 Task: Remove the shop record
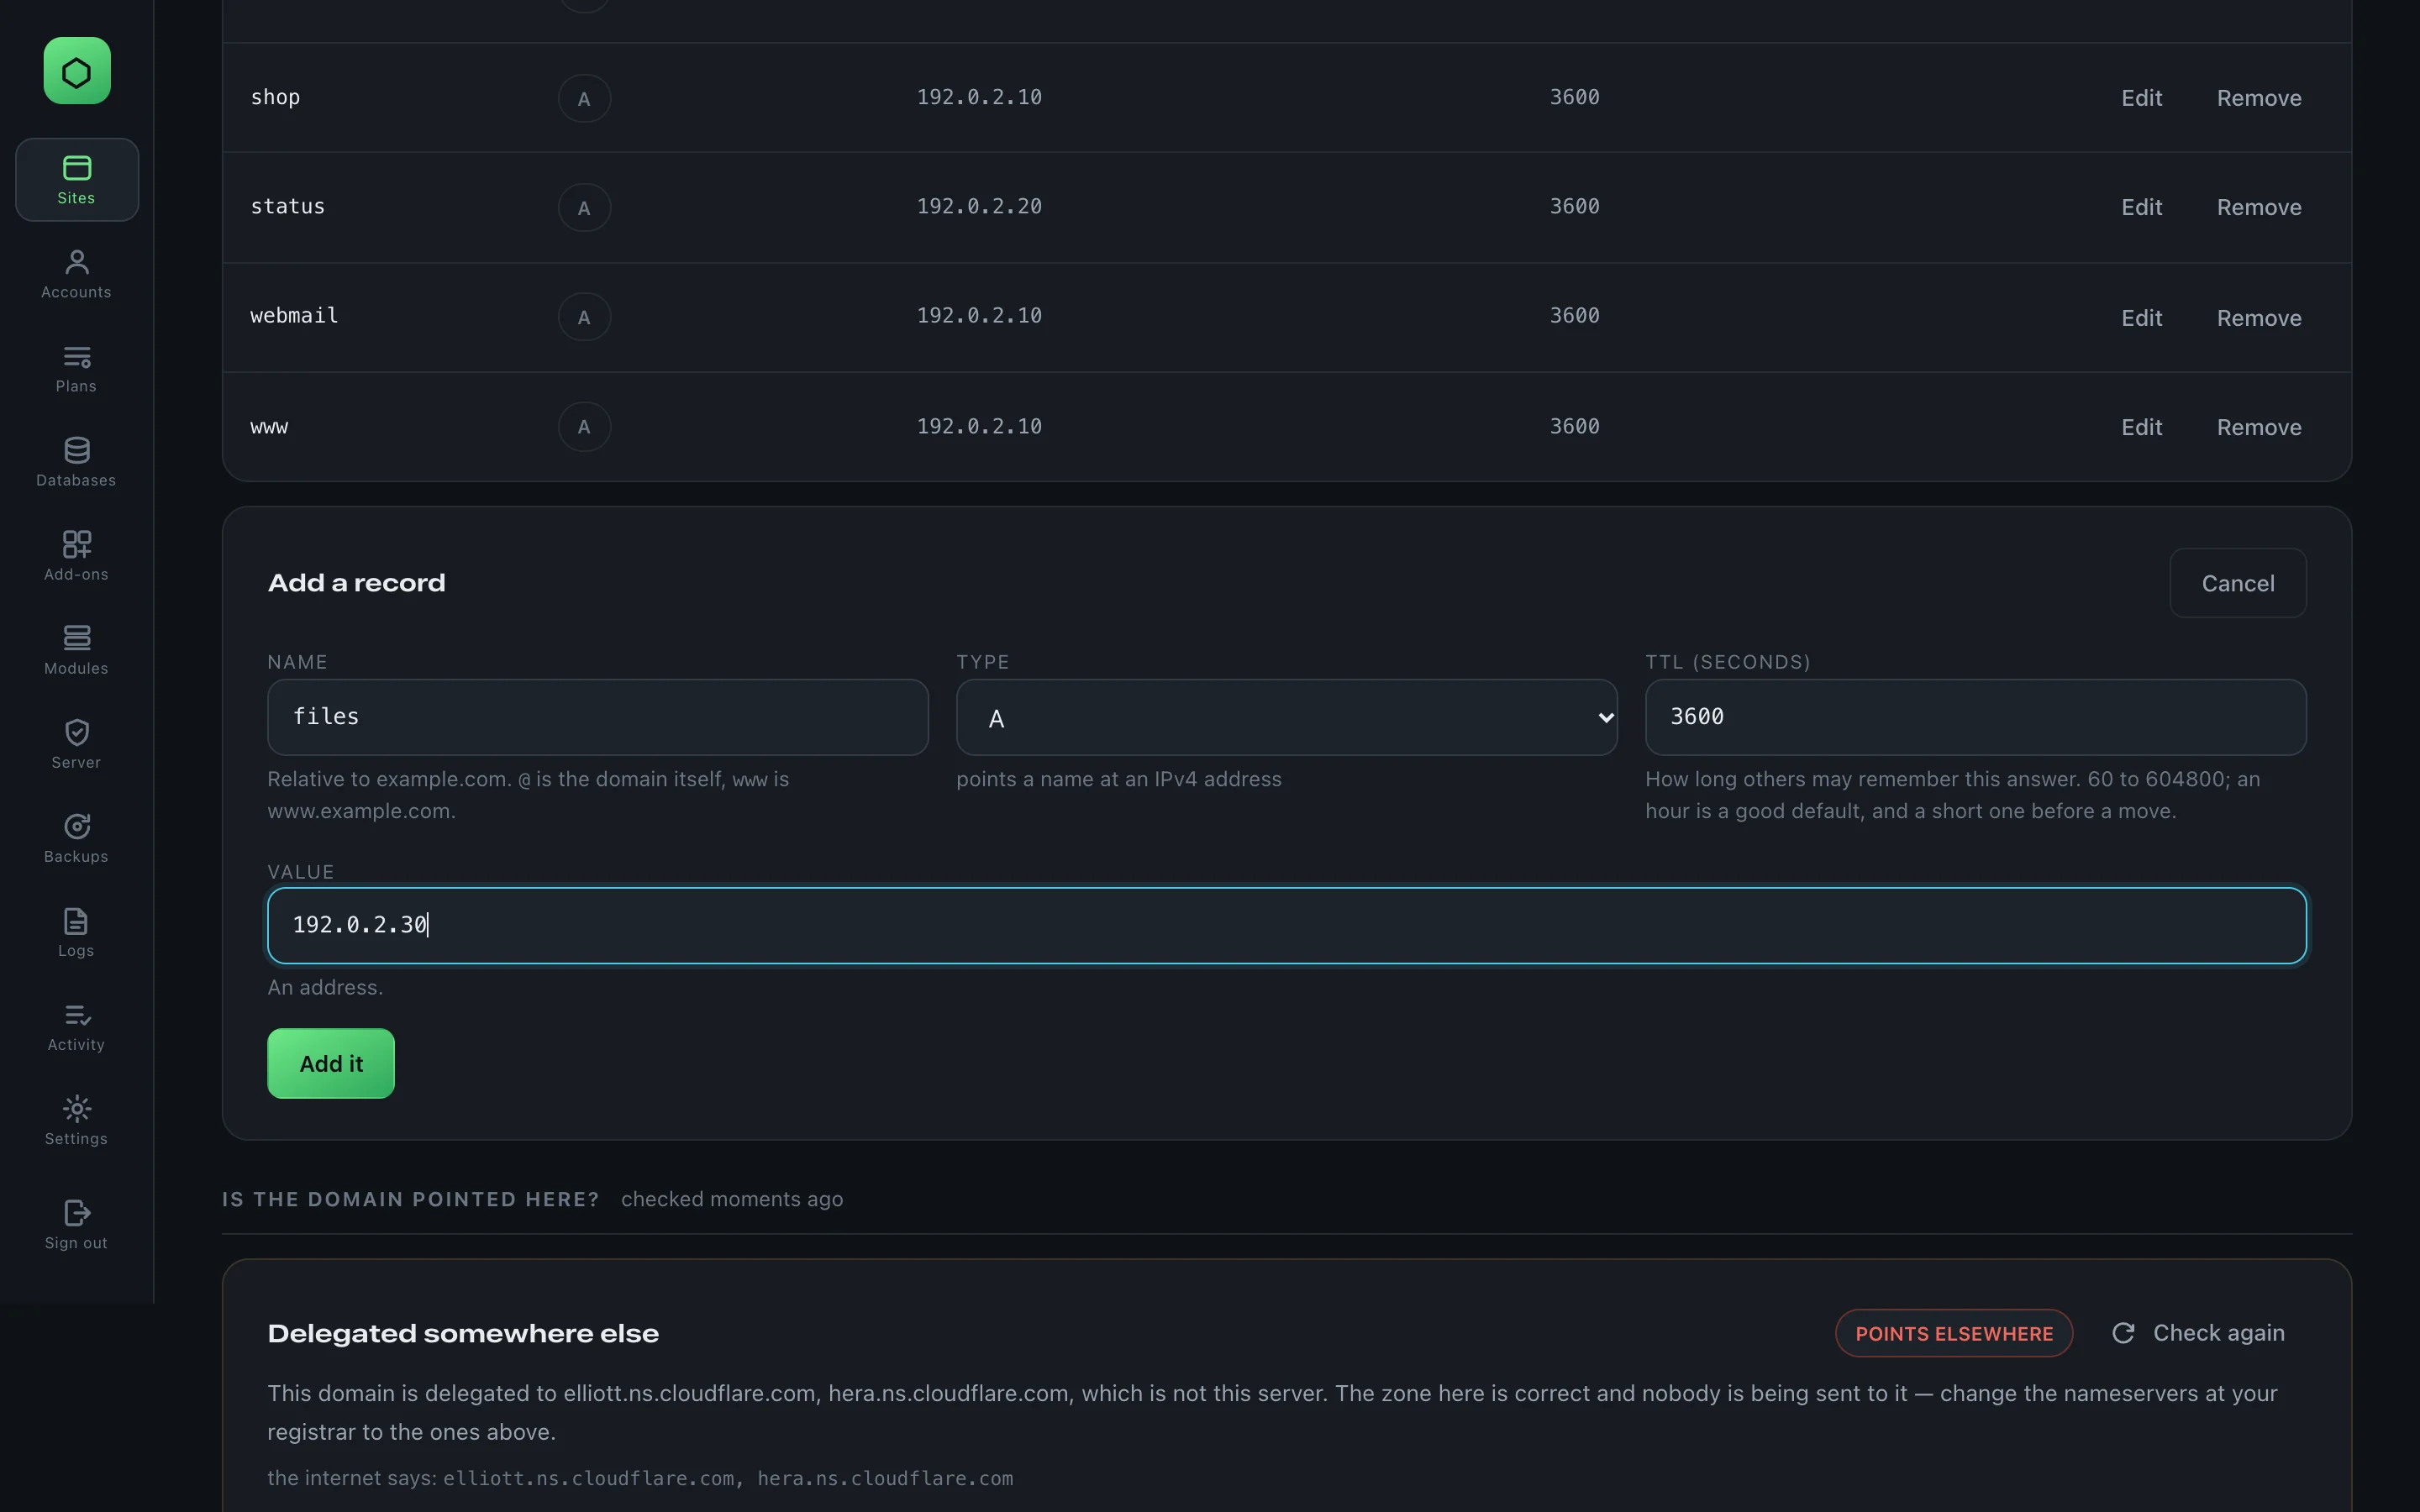pyautogui.click(x=2259, y=98)
